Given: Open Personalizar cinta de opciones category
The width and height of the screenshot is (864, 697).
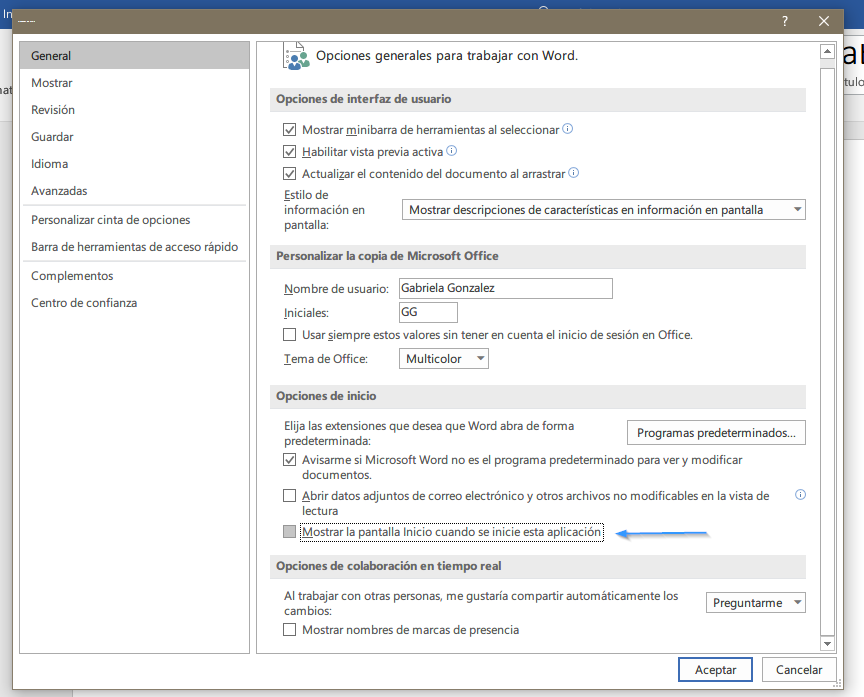Looking at the screenshot, I should pos(134,220).
